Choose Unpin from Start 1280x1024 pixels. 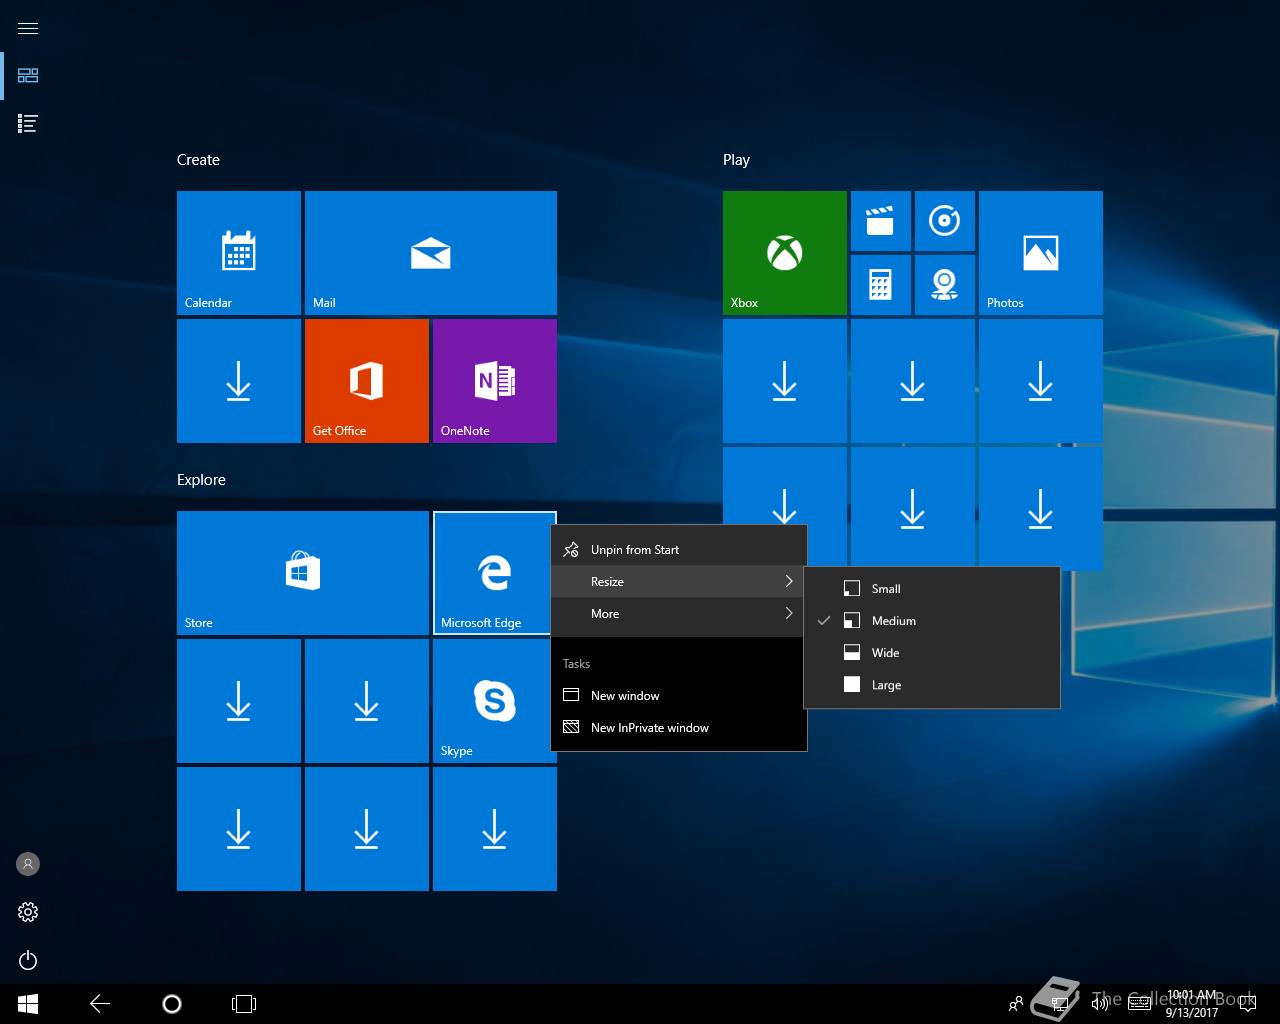tap(679, 549)
